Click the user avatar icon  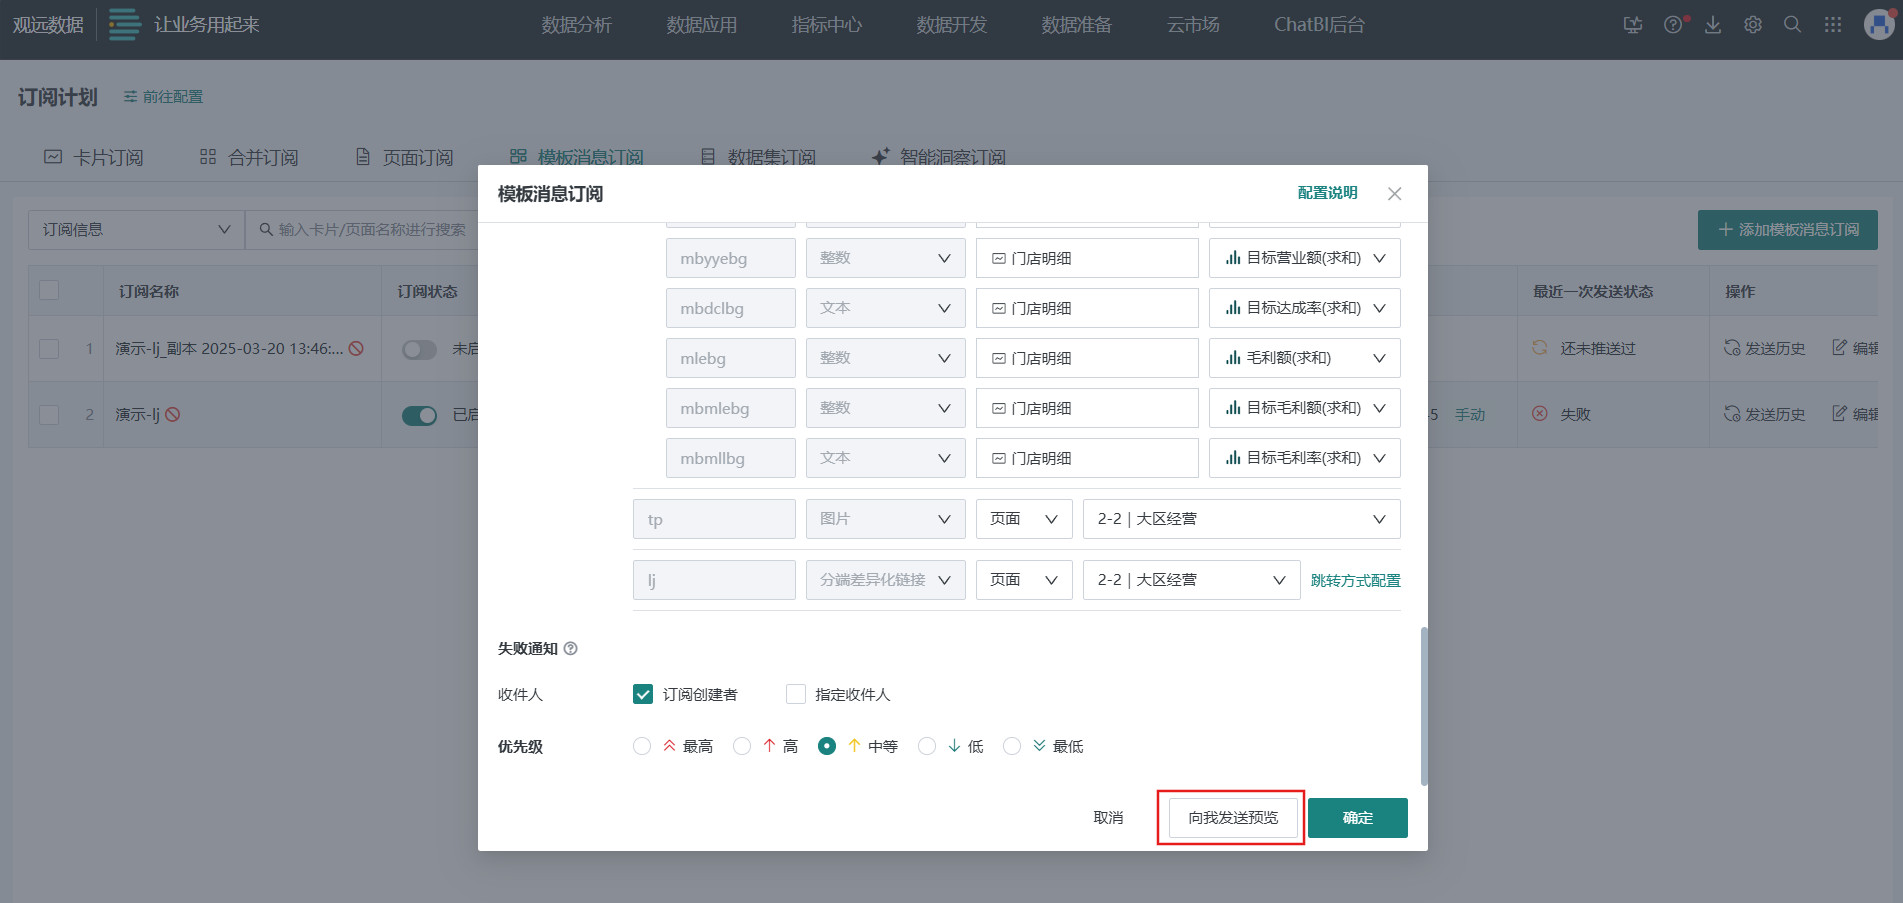pos(1878,25)
